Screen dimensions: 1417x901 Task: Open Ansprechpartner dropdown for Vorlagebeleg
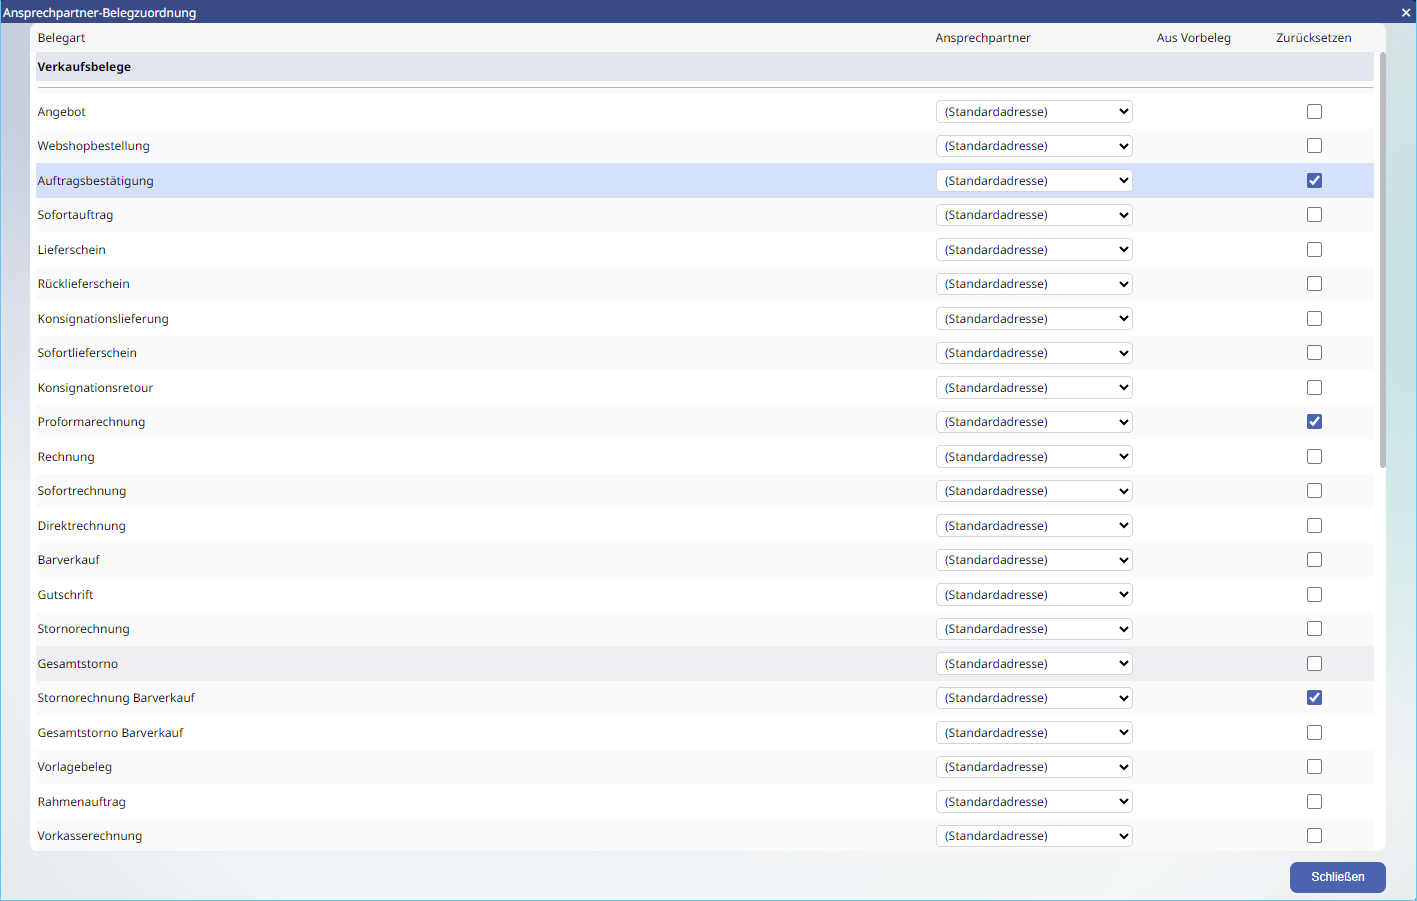pyautogui.click(x=1034, y=767)
